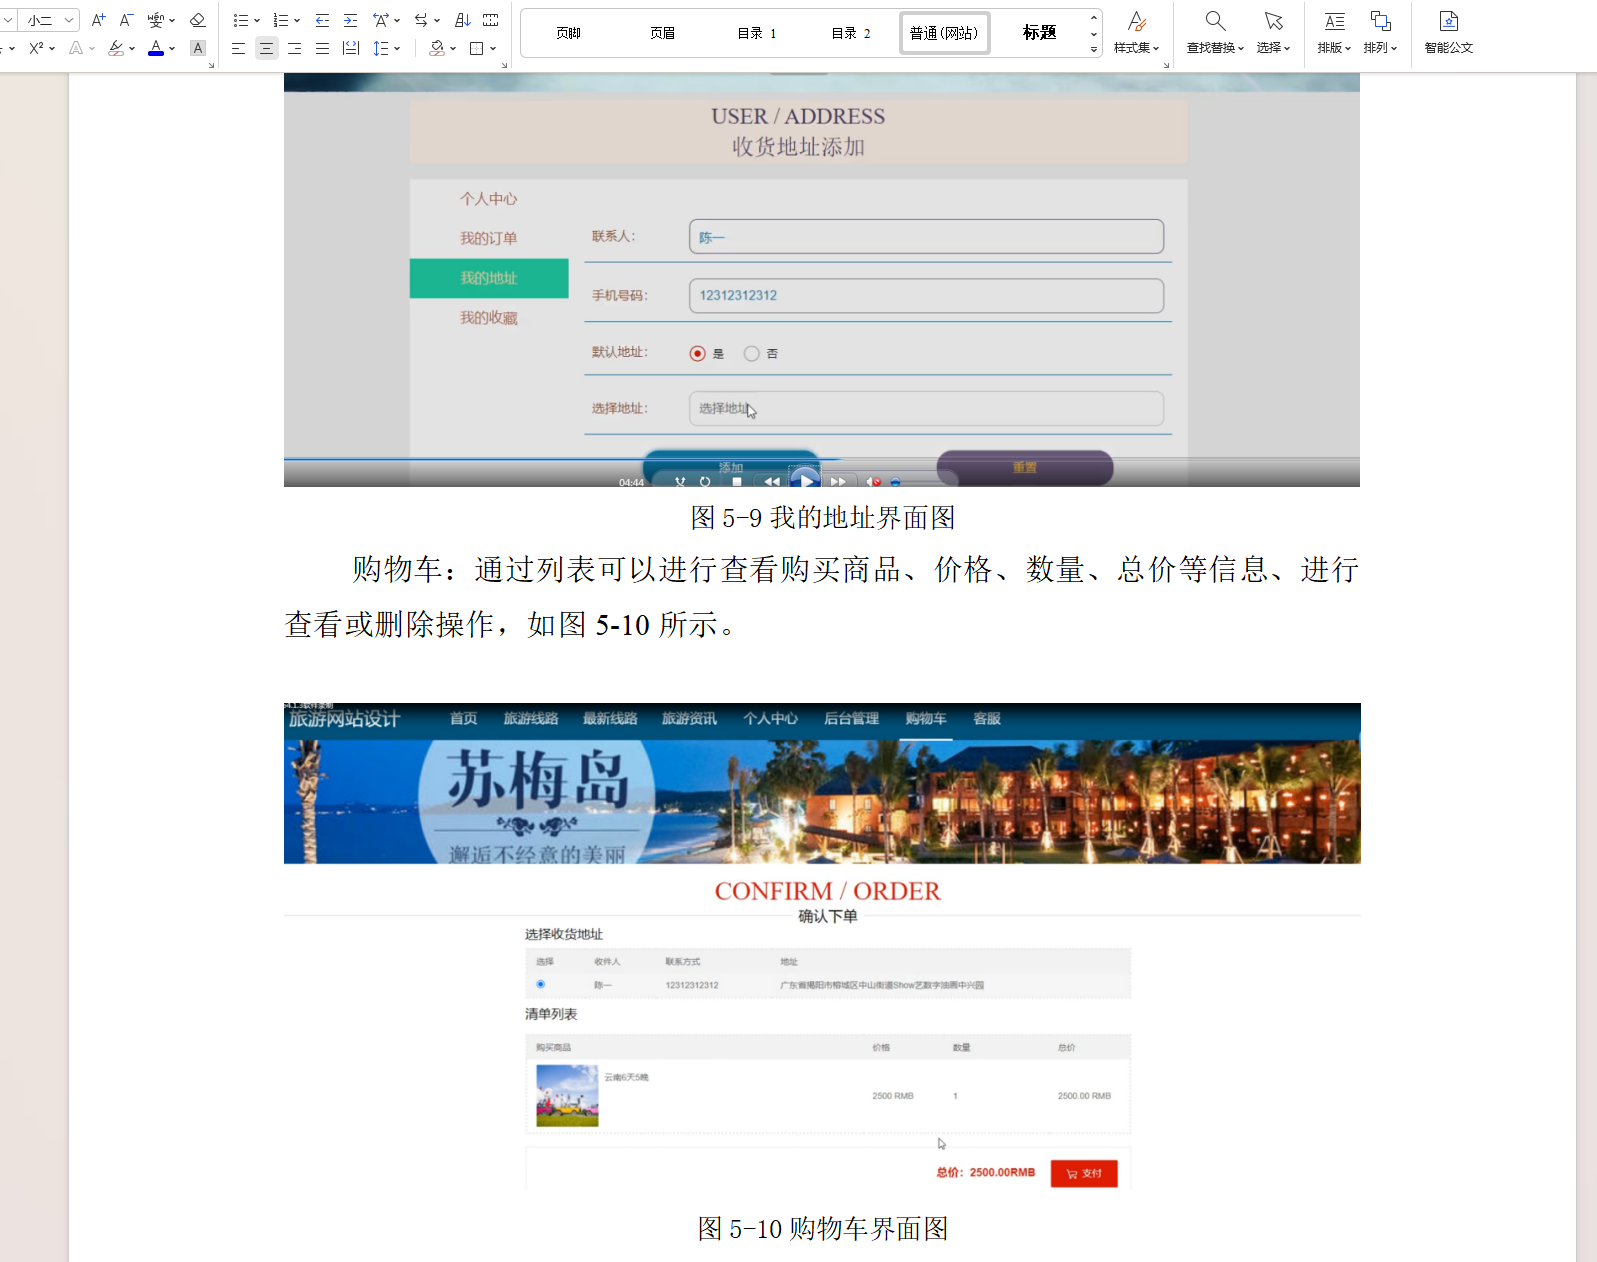Open the paragraph settings dialog launcher
1597x1262 pixels.
pyautogui.click(x=504, y=65)
